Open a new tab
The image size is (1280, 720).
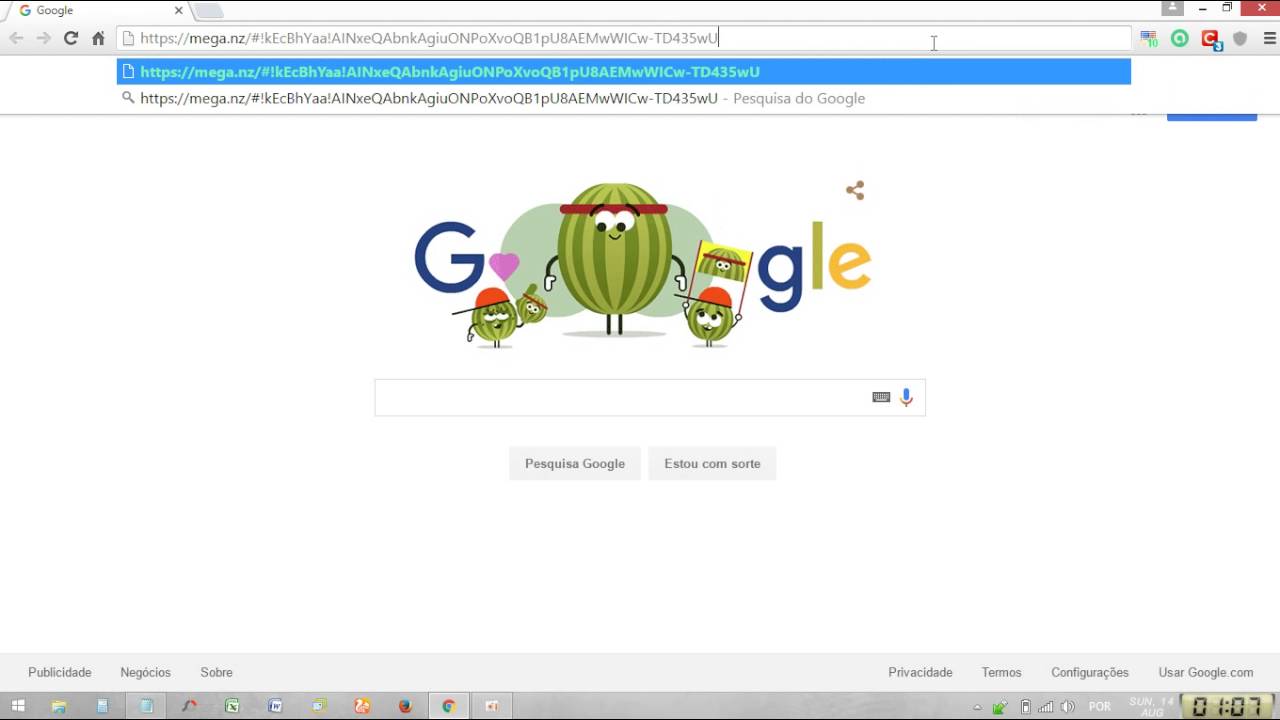[x=208, y=11]
